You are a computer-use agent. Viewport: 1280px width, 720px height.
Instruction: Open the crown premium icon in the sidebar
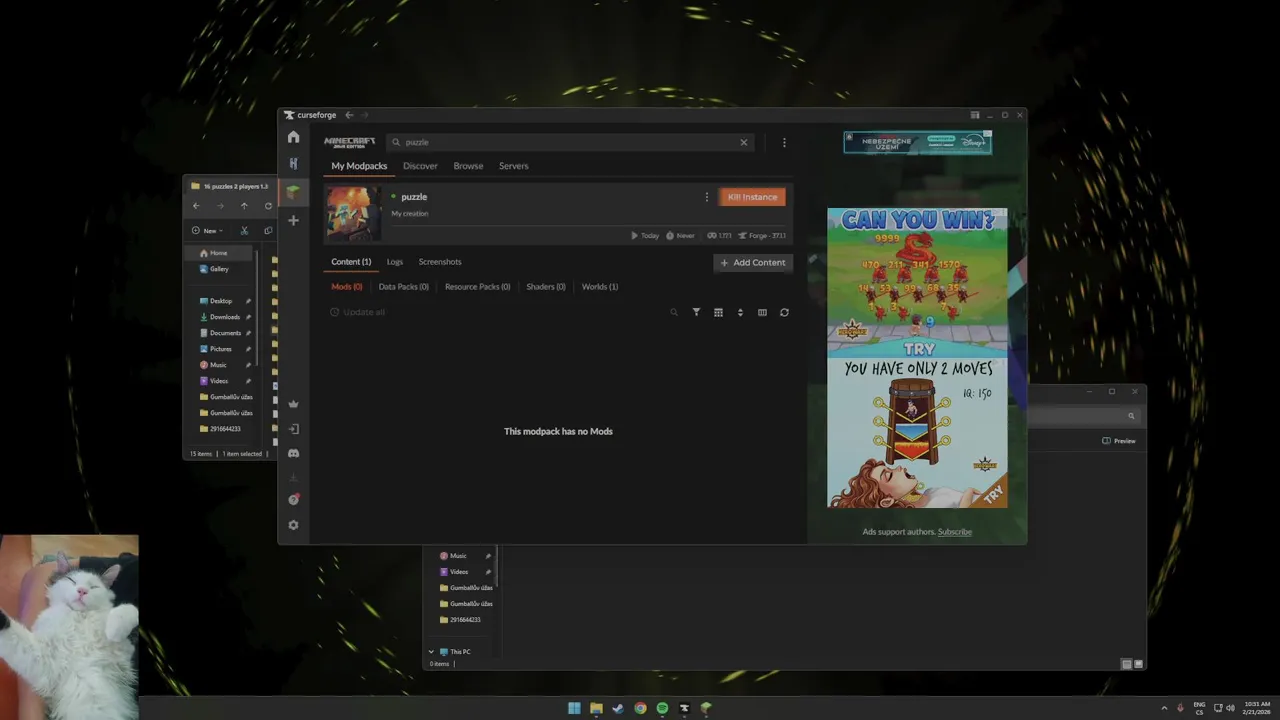pos(293,404)
